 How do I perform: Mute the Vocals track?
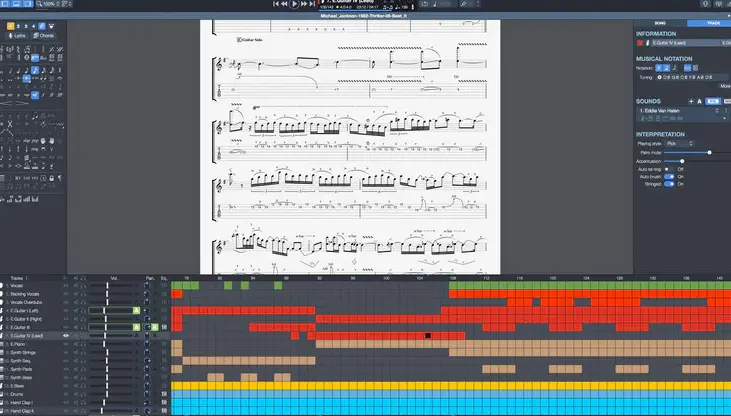[x=76, y=285]
